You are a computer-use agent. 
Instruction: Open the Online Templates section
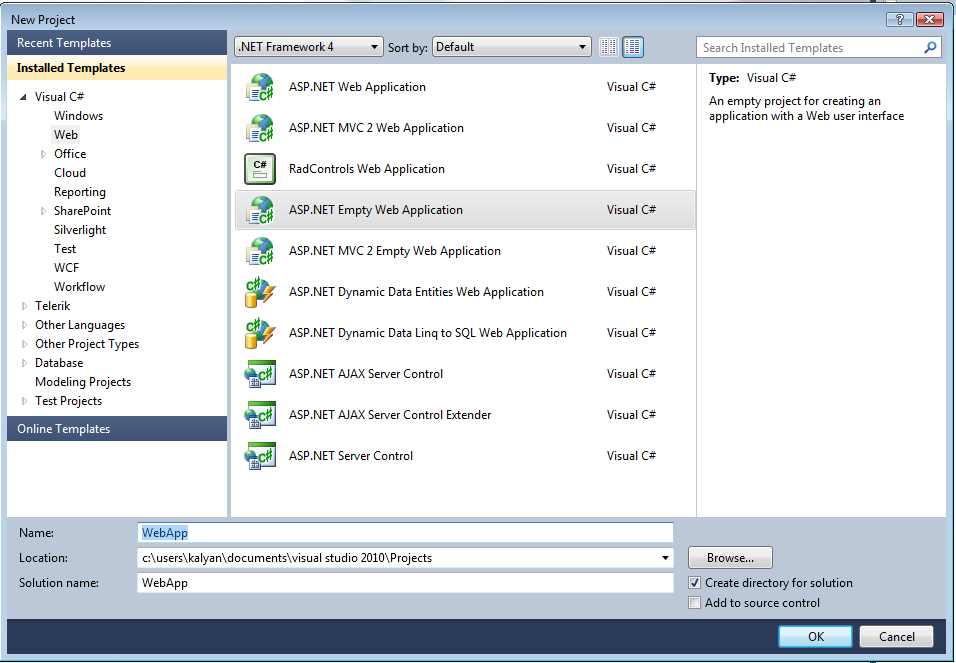point(117,429)
